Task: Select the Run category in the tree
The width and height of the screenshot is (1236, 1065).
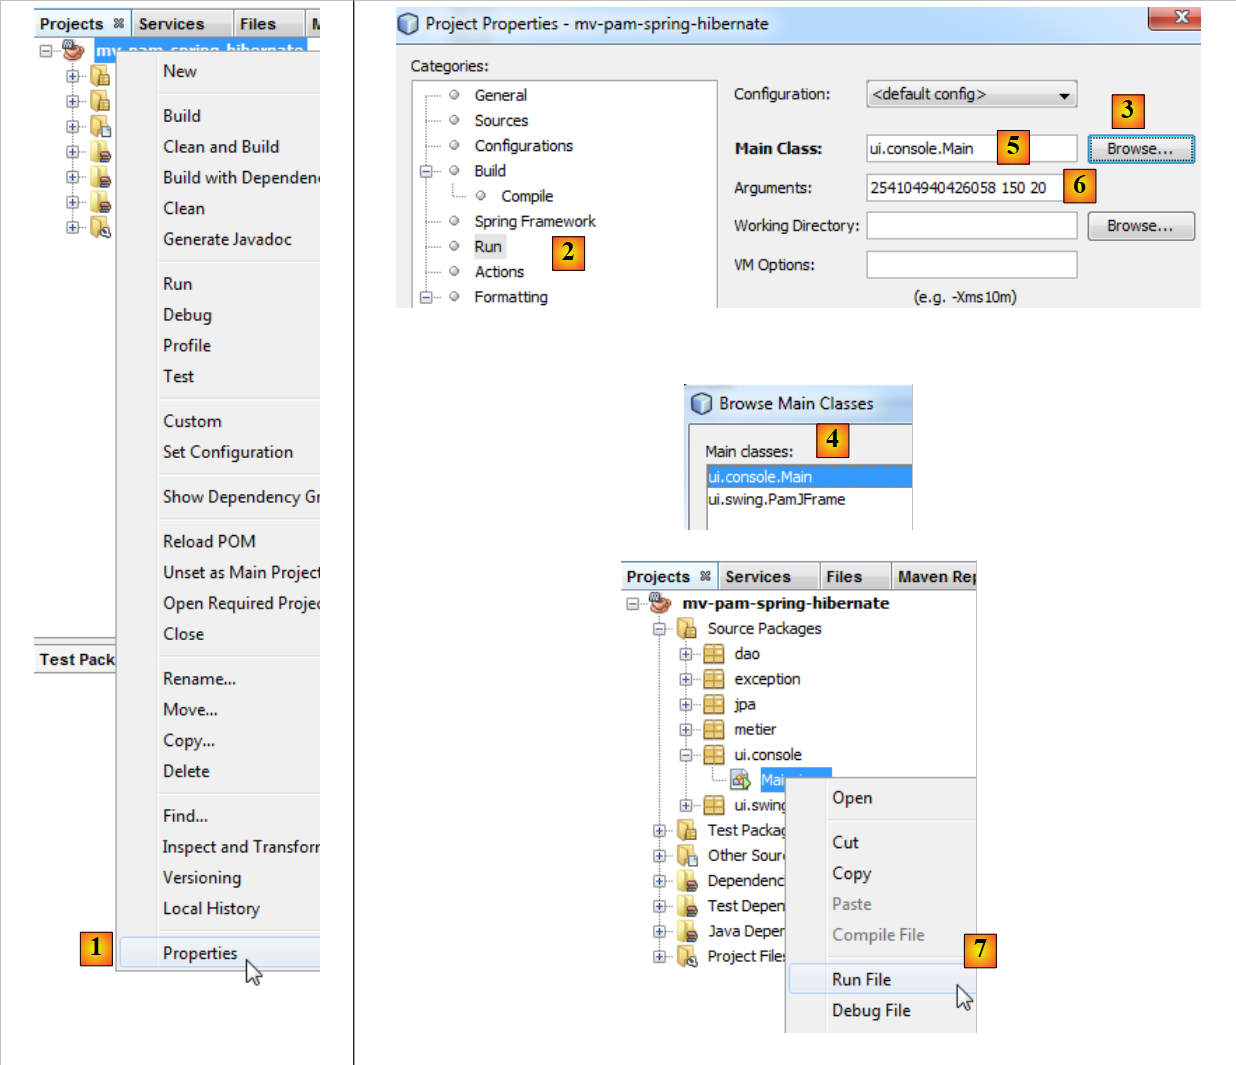Action: pos(488,247)
